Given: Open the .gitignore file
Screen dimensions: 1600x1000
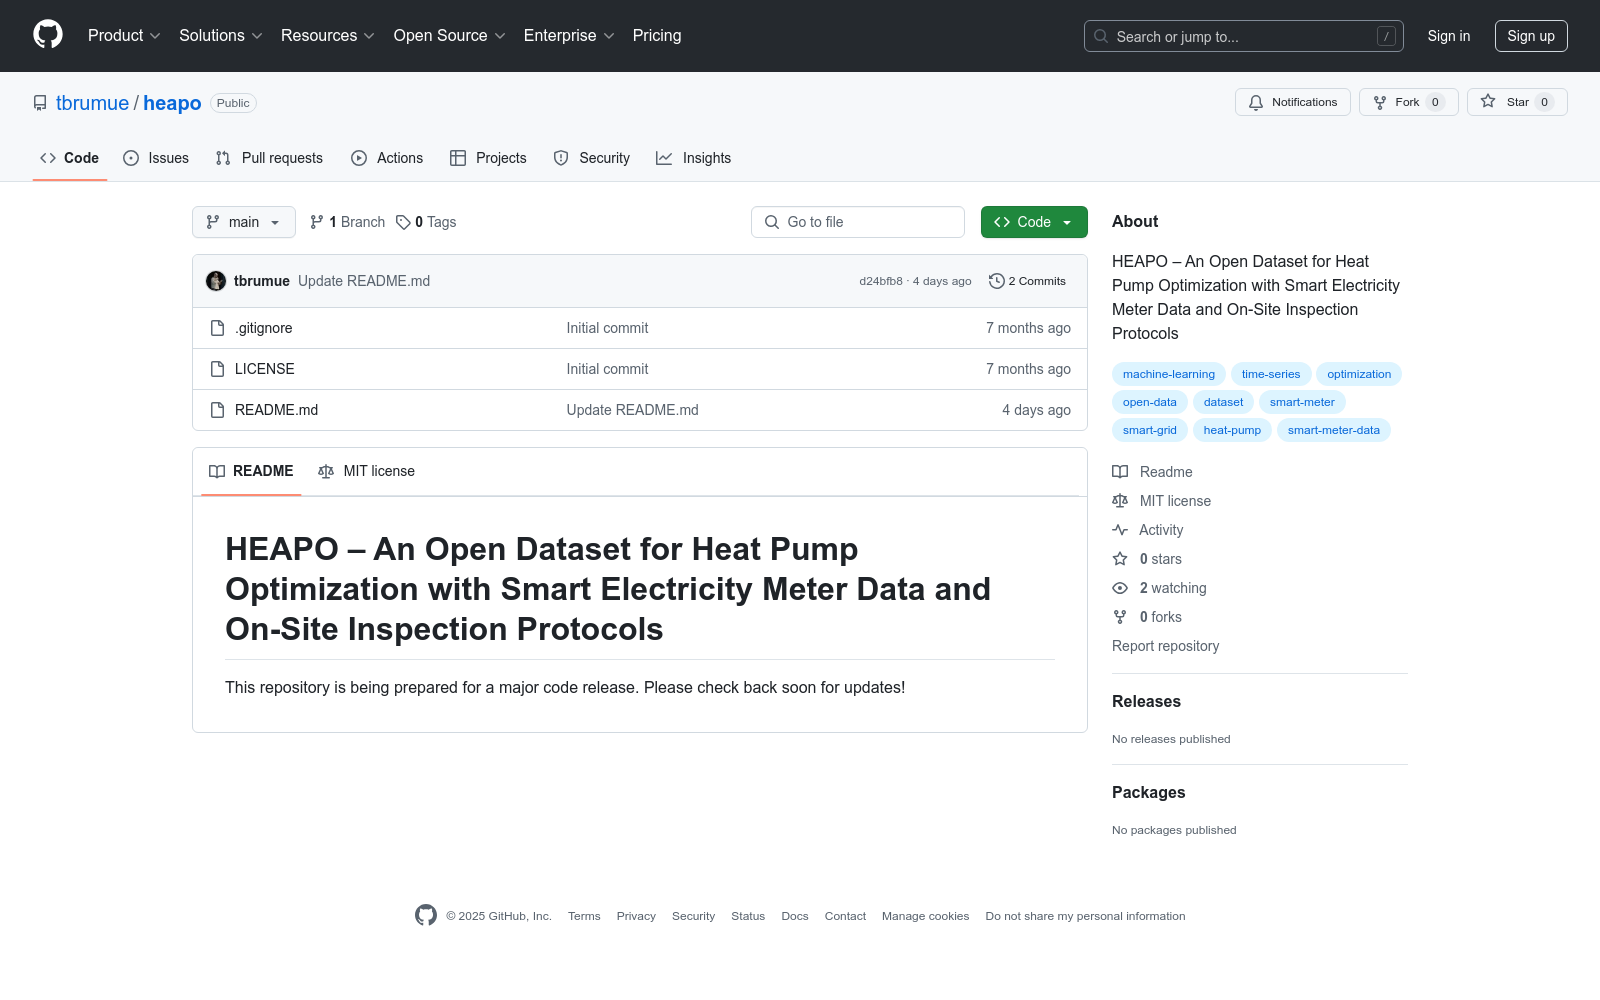Looking at the screenshot, I should (x=264, y=328).
